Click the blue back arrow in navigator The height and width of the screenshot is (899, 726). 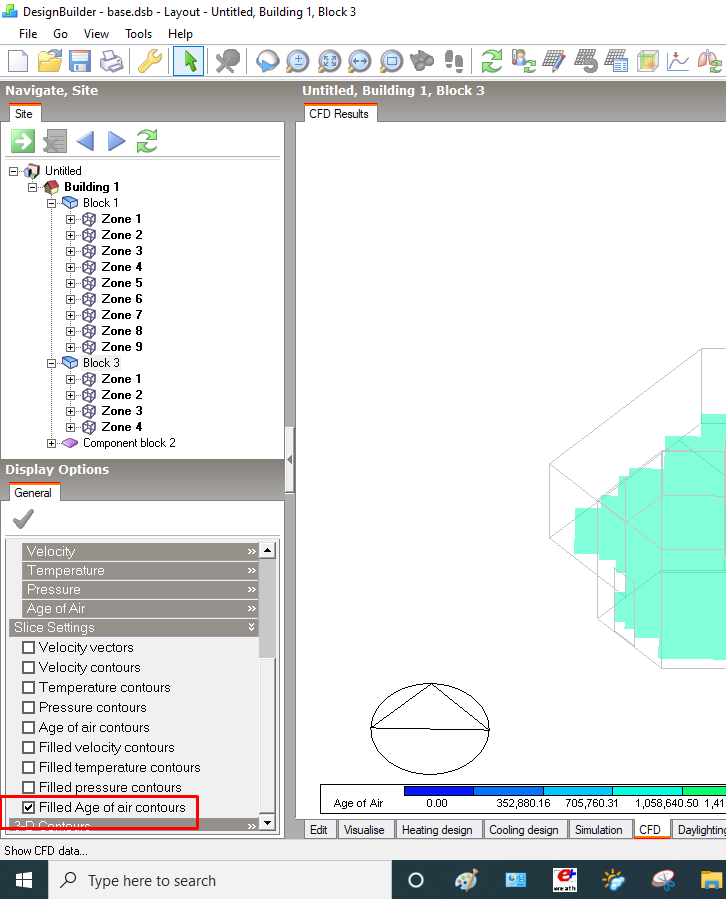[85, 141]
